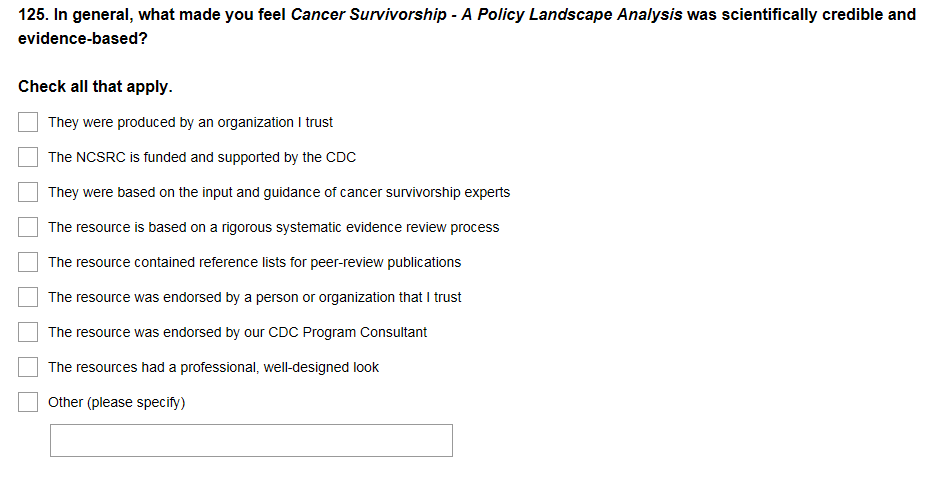Click label 'endorsed by our CDC Program Consultant'
The width and height of the screenshot is (938, 480).
tap(237, 332)
